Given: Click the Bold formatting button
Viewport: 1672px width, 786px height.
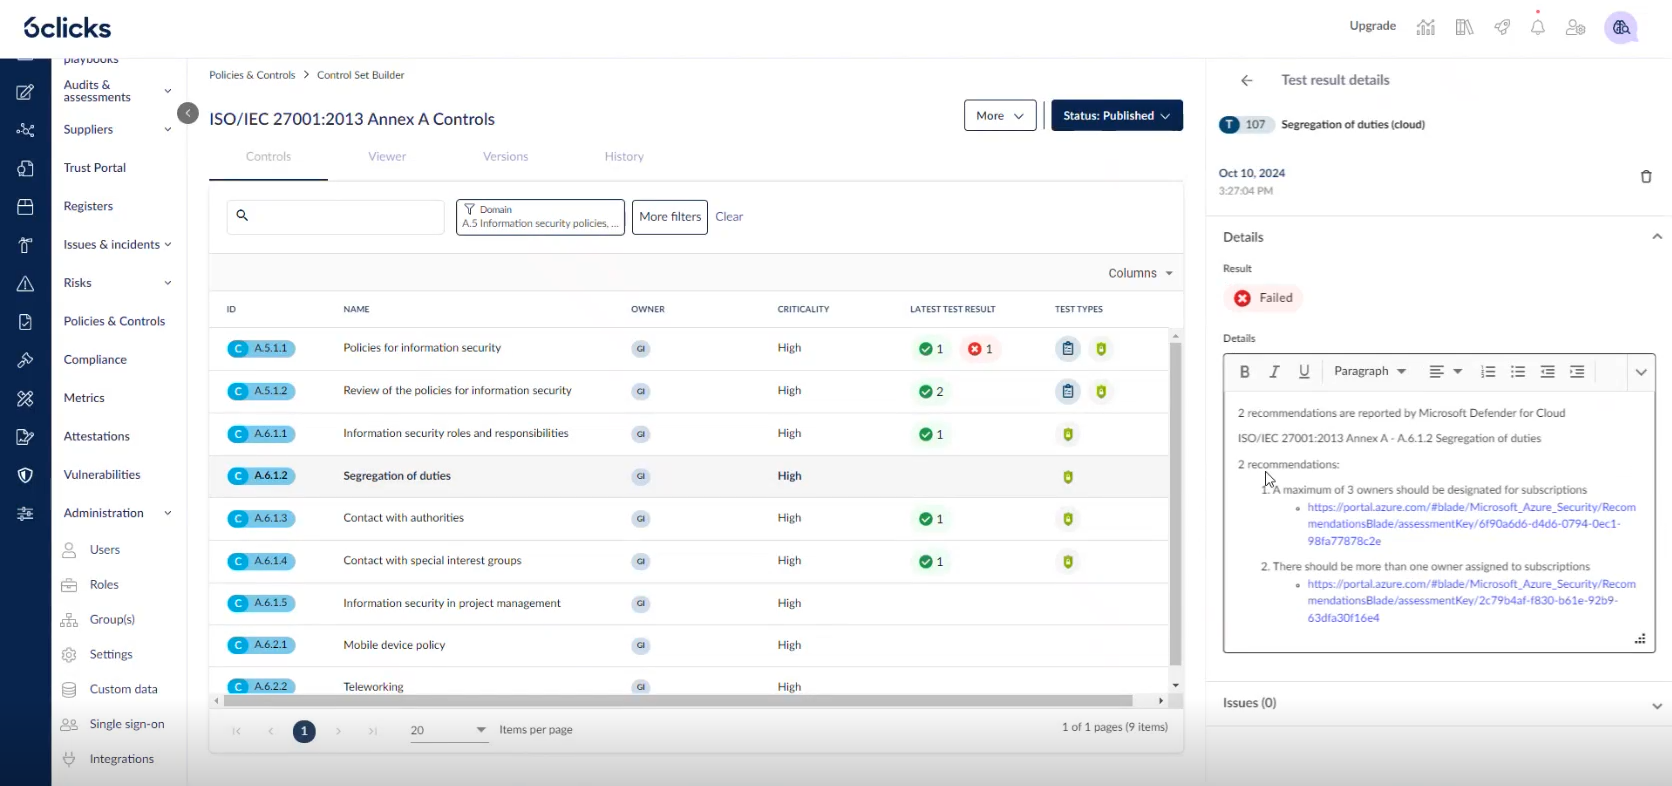Looking at the screenshot, I should 1245,372.
